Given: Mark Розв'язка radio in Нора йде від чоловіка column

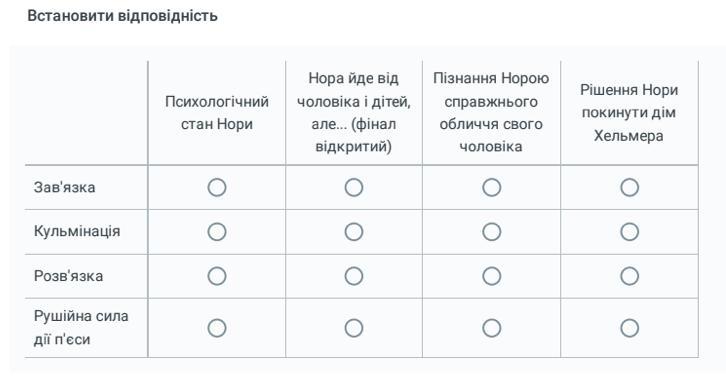Looking at the screenshot, I should tap(354, 276).
